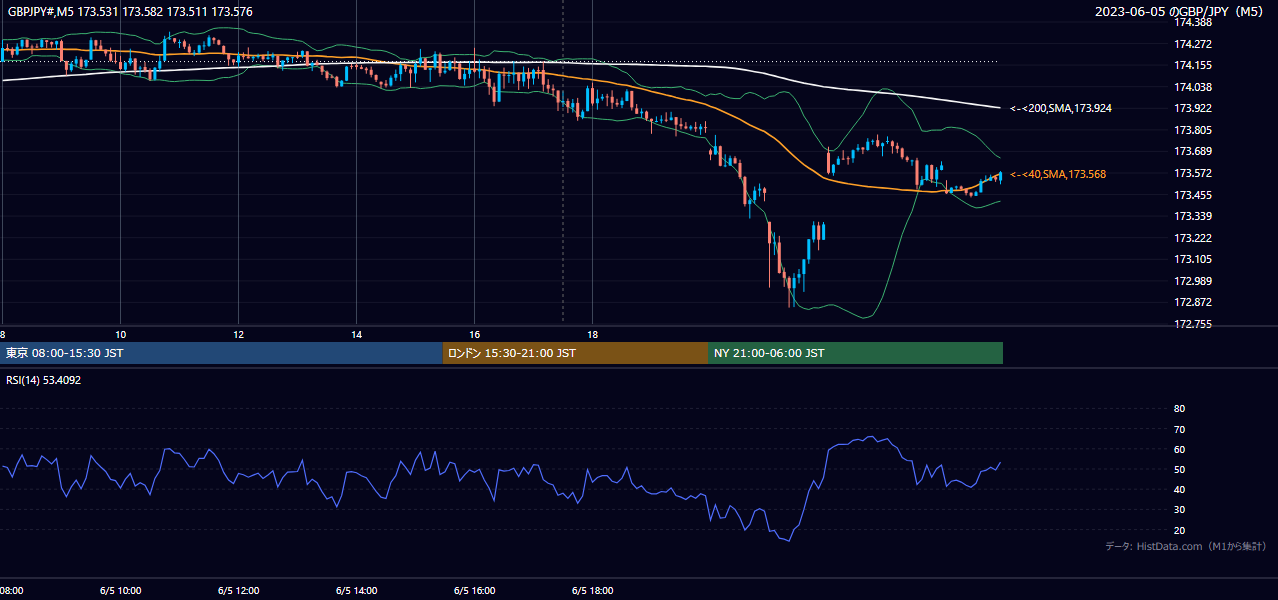Click price axis value 174.388
Viewport: 1278px width, 600px height.
(1192, 22)
